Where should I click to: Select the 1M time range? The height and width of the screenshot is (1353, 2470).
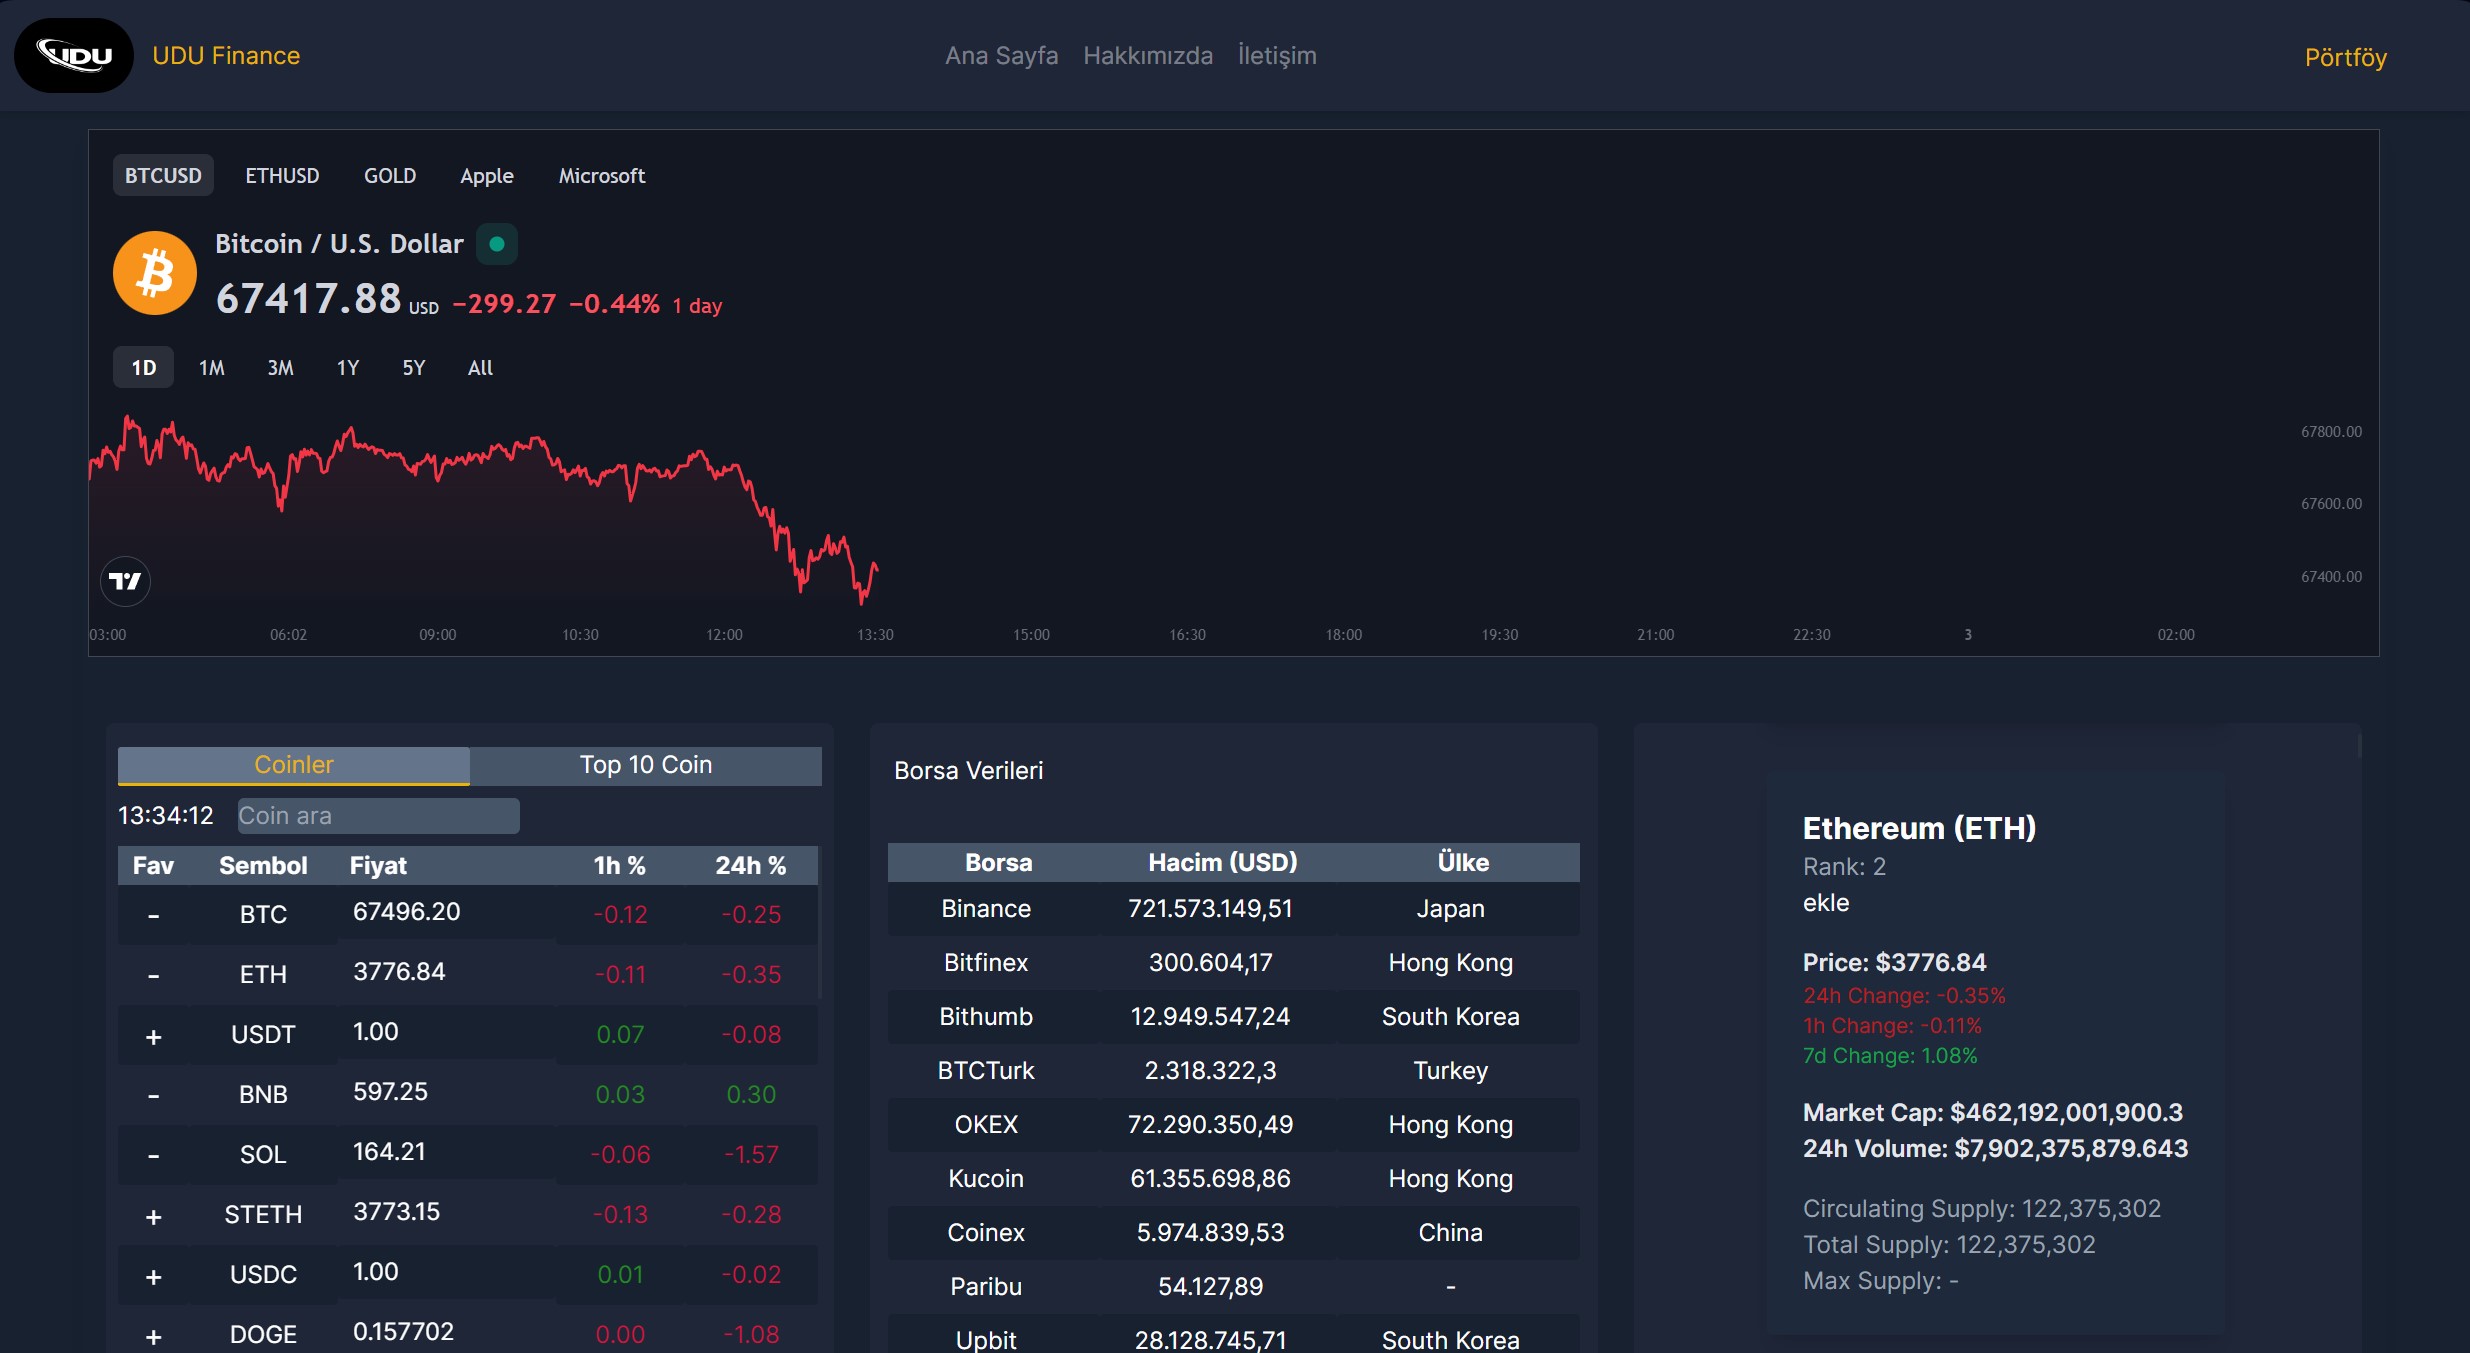click(x=211, y=368)
